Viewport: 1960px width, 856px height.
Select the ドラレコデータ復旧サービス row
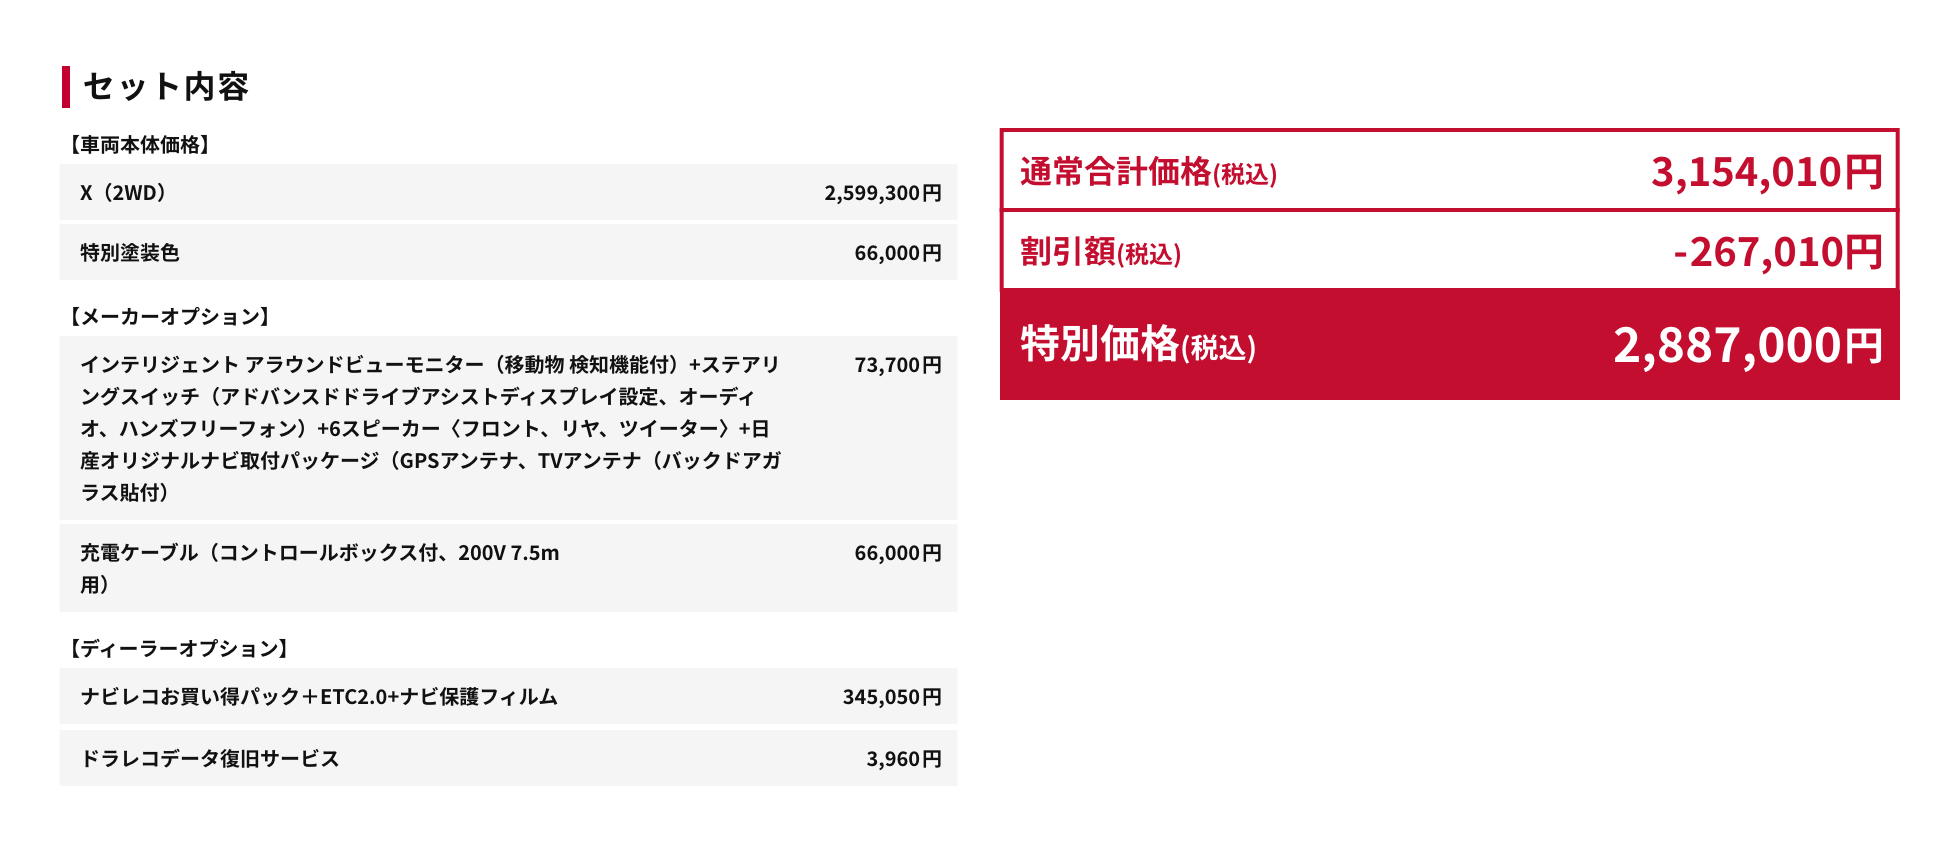508,758
